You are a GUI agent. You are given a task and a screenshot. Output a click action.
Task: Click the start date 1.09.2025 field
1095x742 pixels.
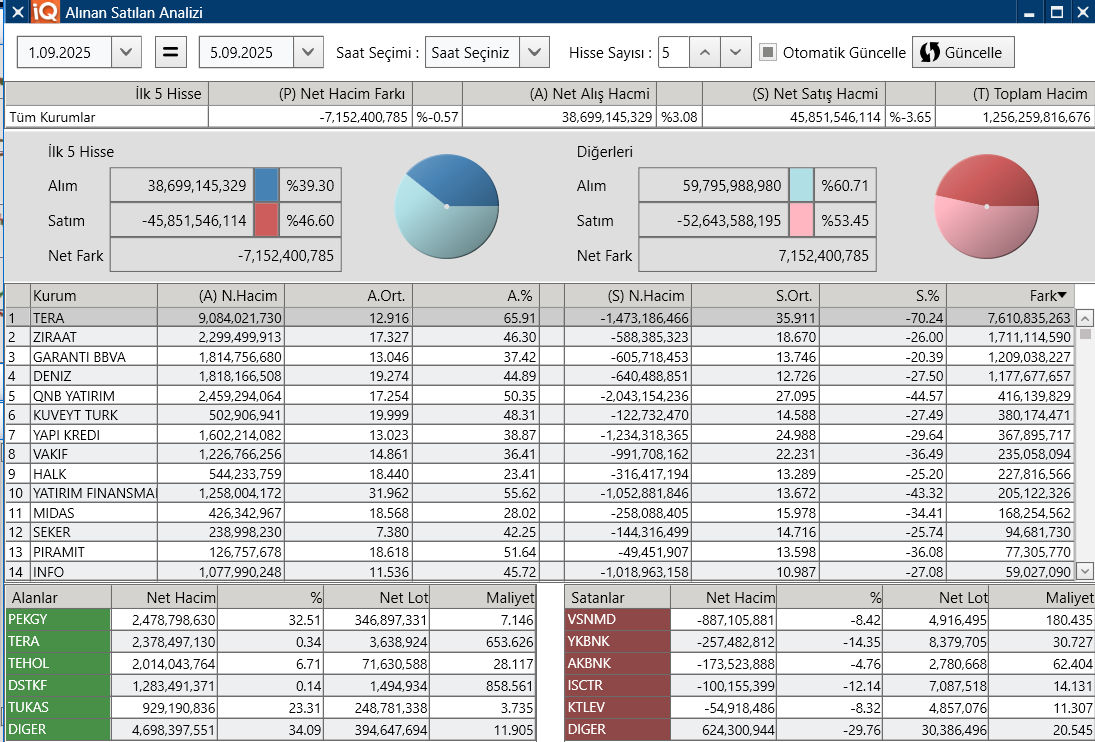point(64,52)
